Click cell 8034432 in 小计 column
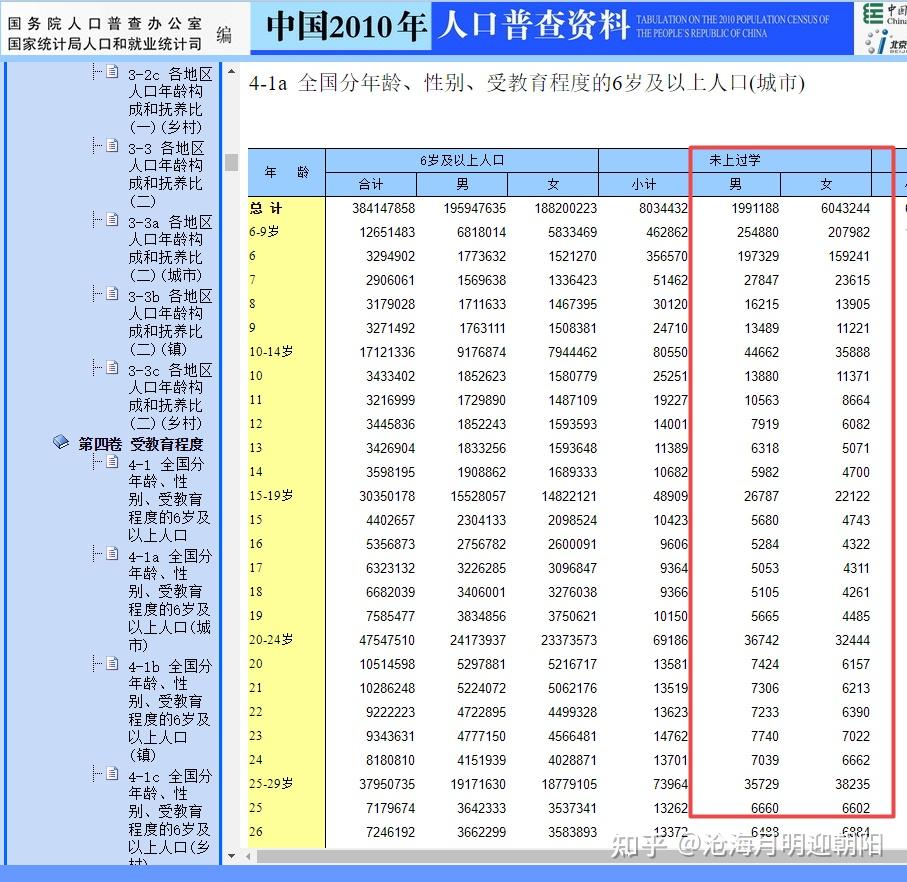Screen dimensions: 907x882 663,208
